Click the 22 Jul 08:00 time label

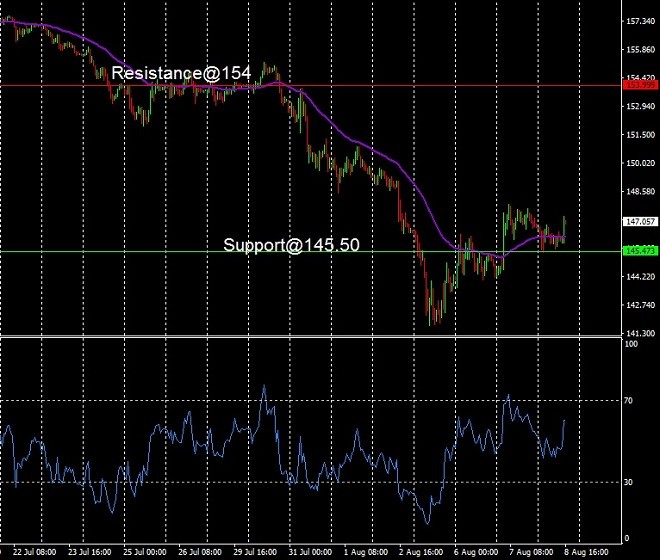pyautogui.click(x=35, y=552)
